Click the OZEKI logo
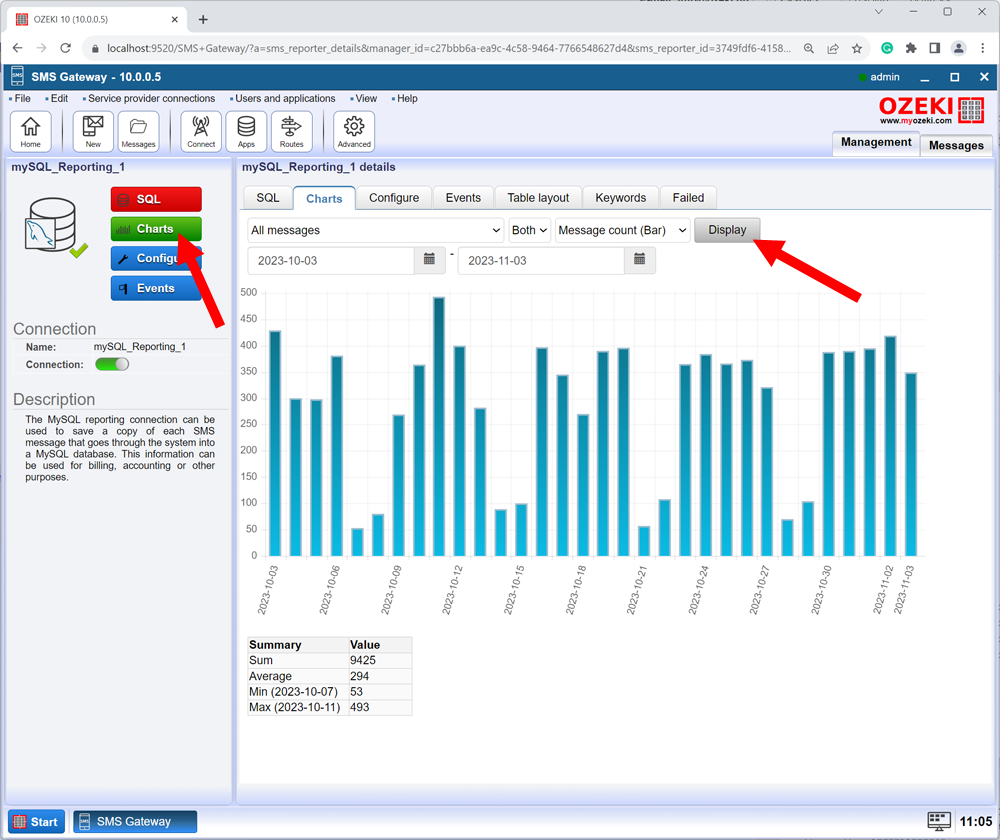This screenshot has height=840, width=1000. (x=931, y=110)
